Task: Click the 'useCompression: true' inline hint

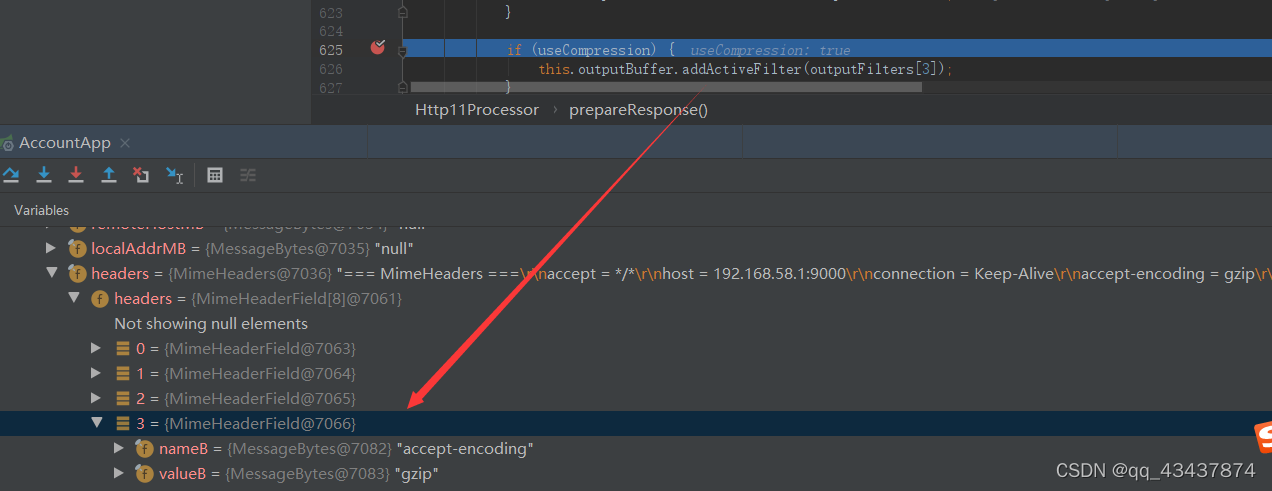Action: 770,50
